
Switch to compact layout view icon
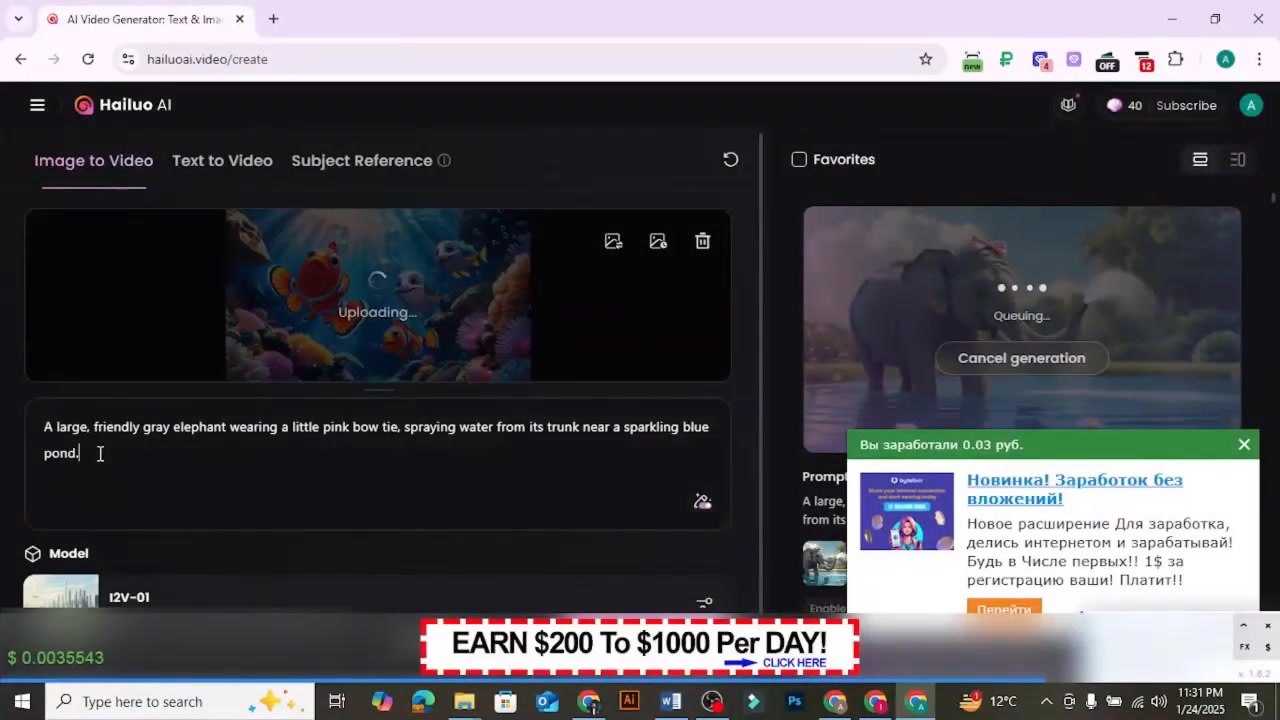click(1238, 160)
